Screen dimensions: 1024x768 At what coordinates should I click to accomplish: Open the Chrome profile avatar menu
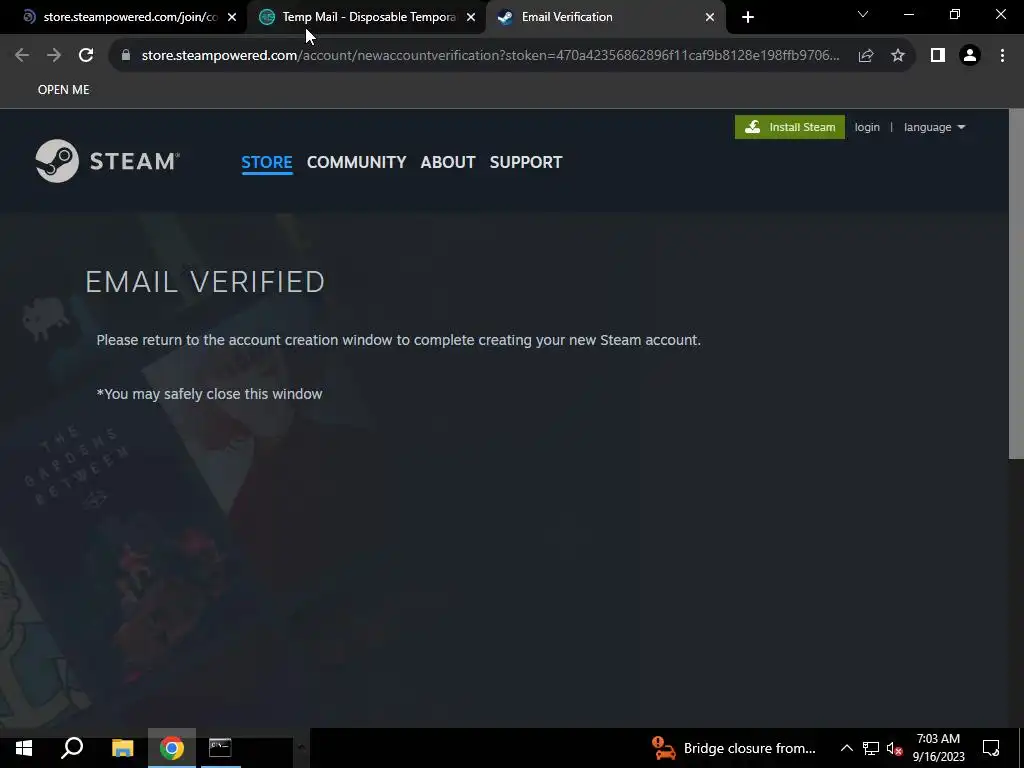970,56
